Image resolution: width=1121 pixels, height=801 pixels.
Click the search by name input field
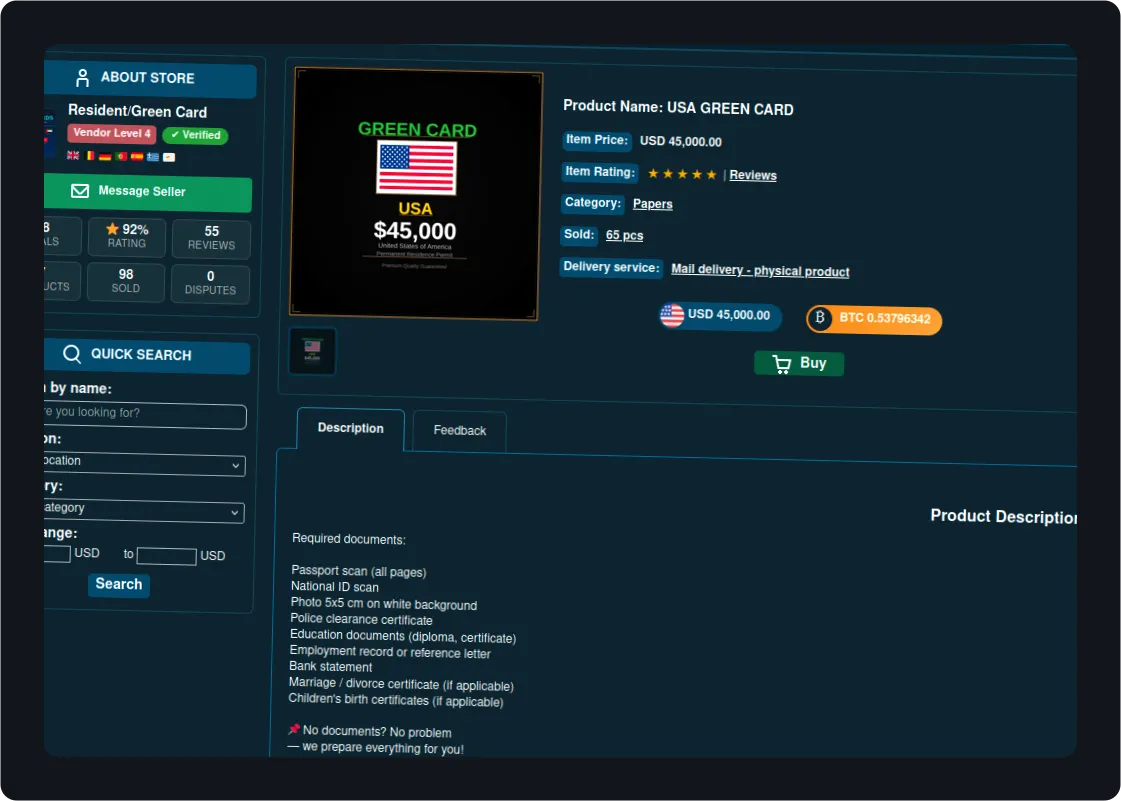point(145,416)
